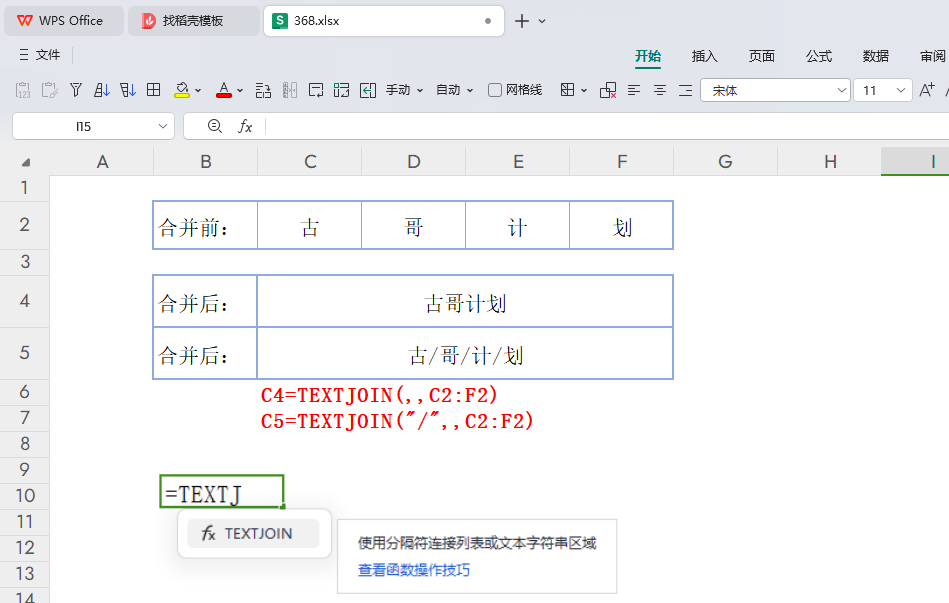Switch to the 公式 ribbon tab

[818, 56]
